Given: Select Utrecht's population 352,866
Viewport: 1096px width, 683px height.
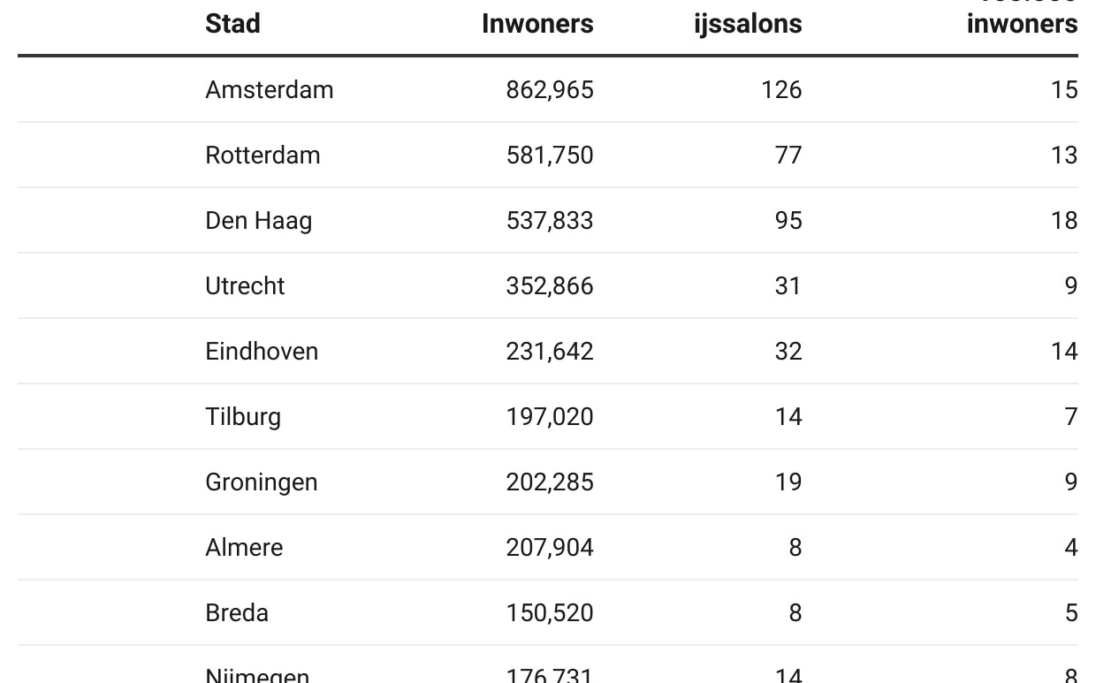Looking at the screenshot, I should coord(549,286).
